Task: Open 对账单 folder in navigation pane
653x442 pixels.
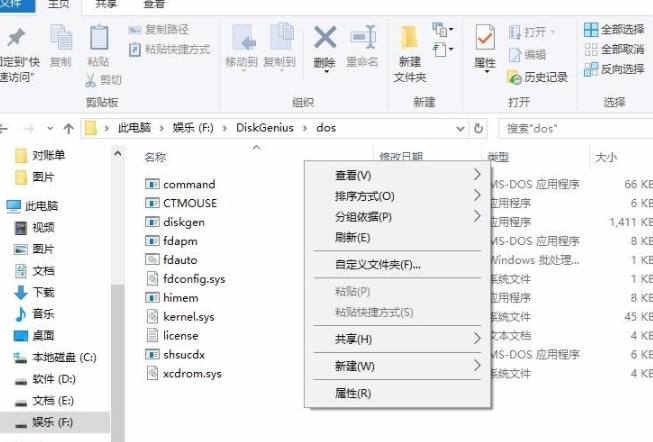Action: 40,155
